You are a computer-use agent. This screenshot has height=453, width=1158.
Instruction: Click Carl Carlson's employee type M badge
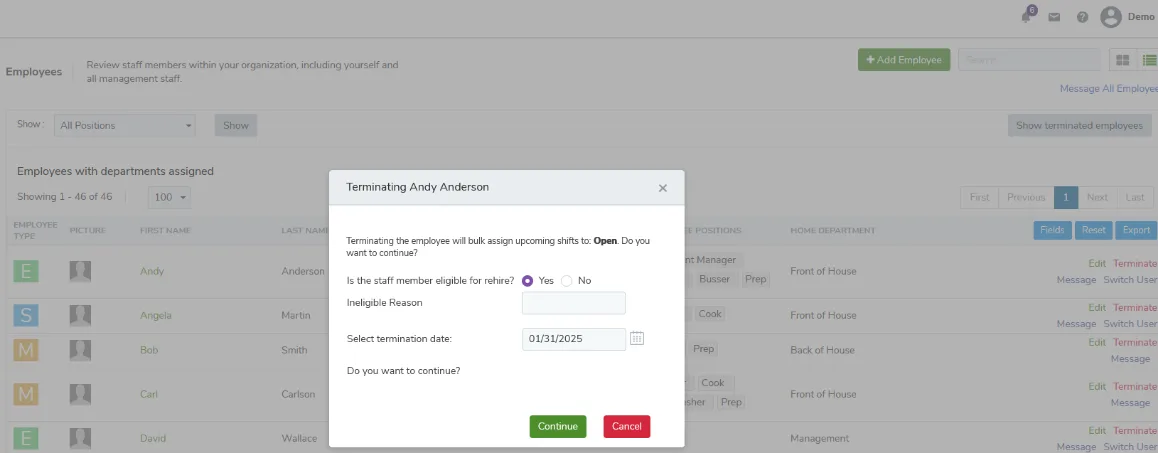[25, 394]
